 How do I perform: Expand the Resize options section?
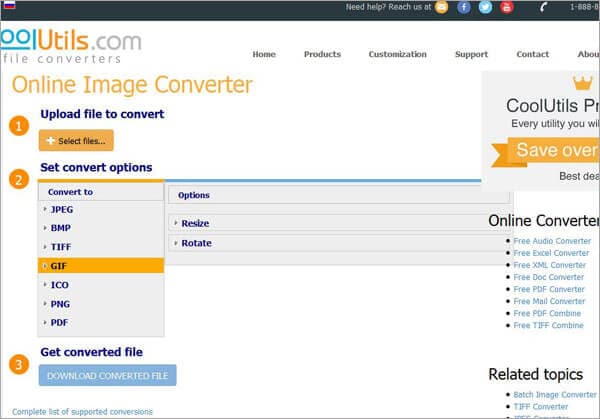[x=340, y=223]
